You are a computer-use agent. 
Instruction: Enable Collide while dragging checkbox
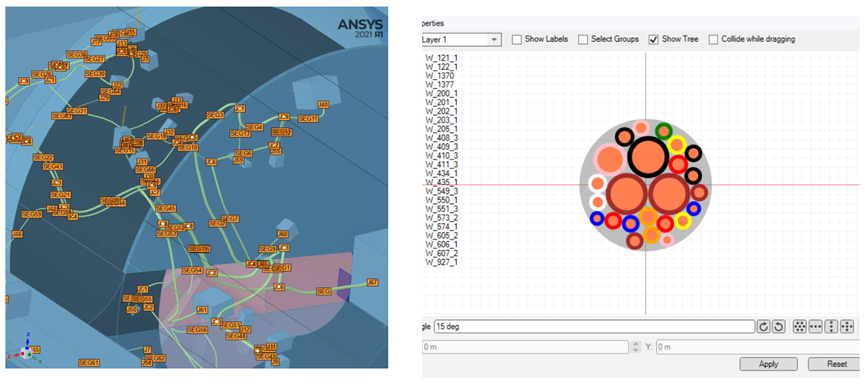point(713,39)
